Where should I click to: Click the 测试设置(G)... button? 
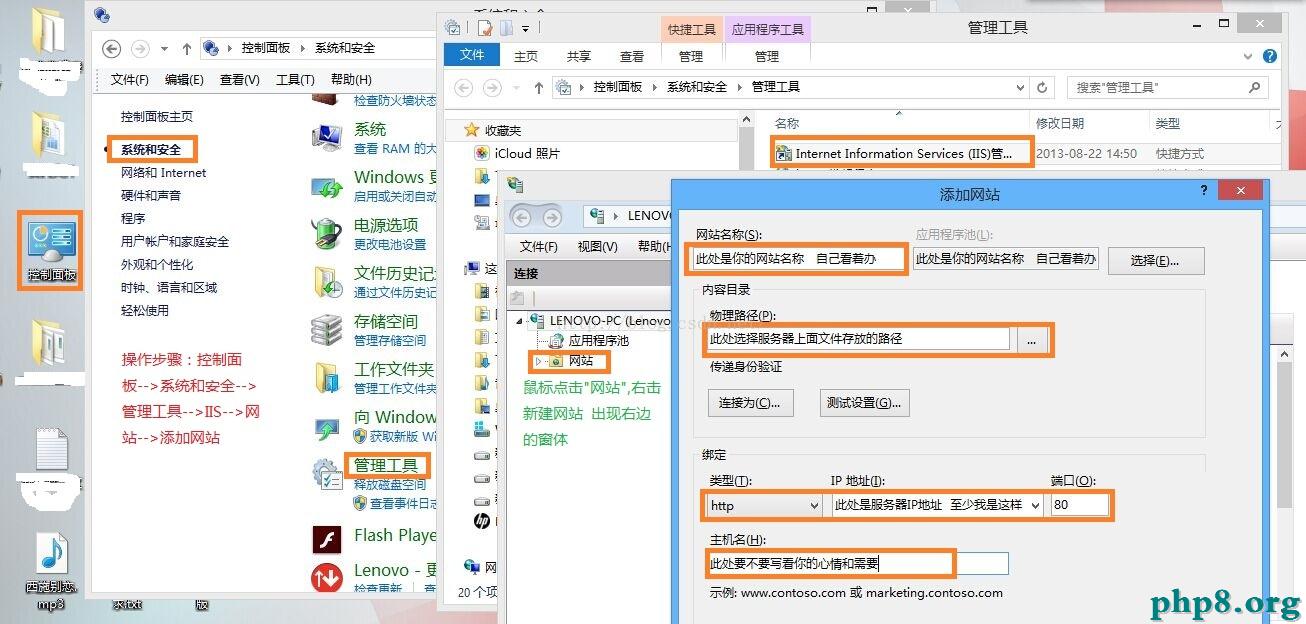coord(863,403)
